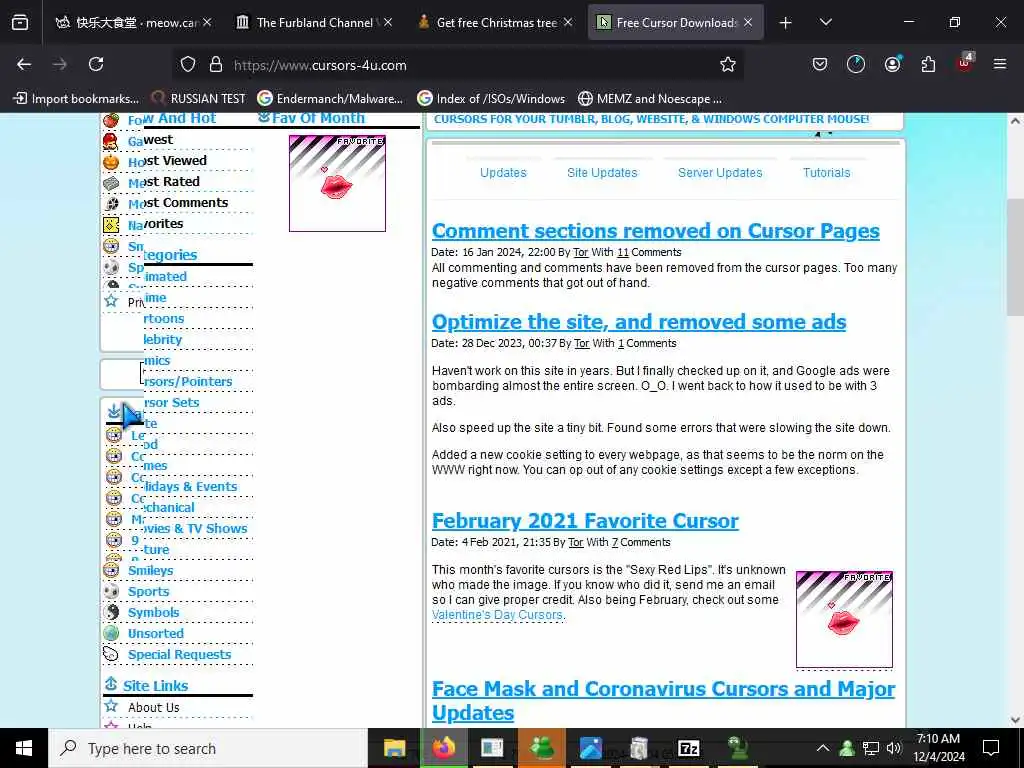Open the Holidays & Events category
The image size is (1024, 768).
point(191,486)
